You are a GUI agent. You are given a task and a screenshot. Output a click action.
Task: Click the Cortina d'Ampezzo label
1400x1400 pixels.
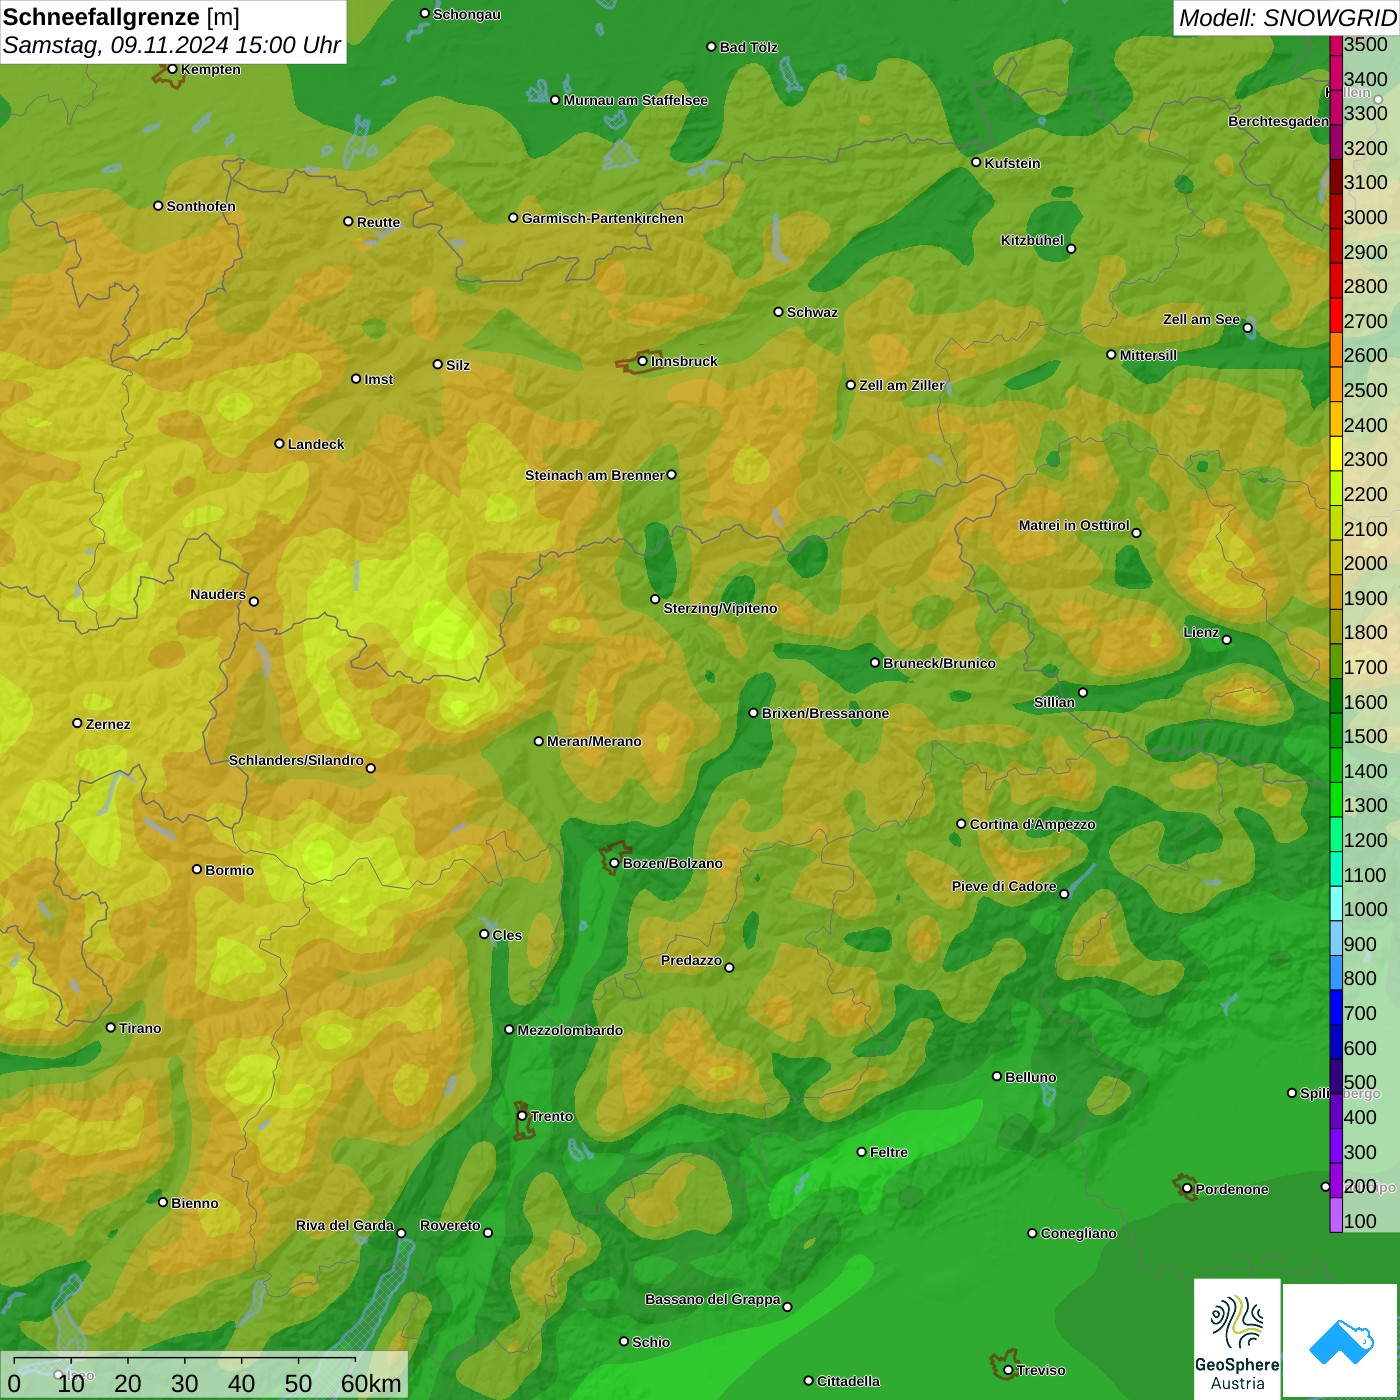tap(1032, 824)
